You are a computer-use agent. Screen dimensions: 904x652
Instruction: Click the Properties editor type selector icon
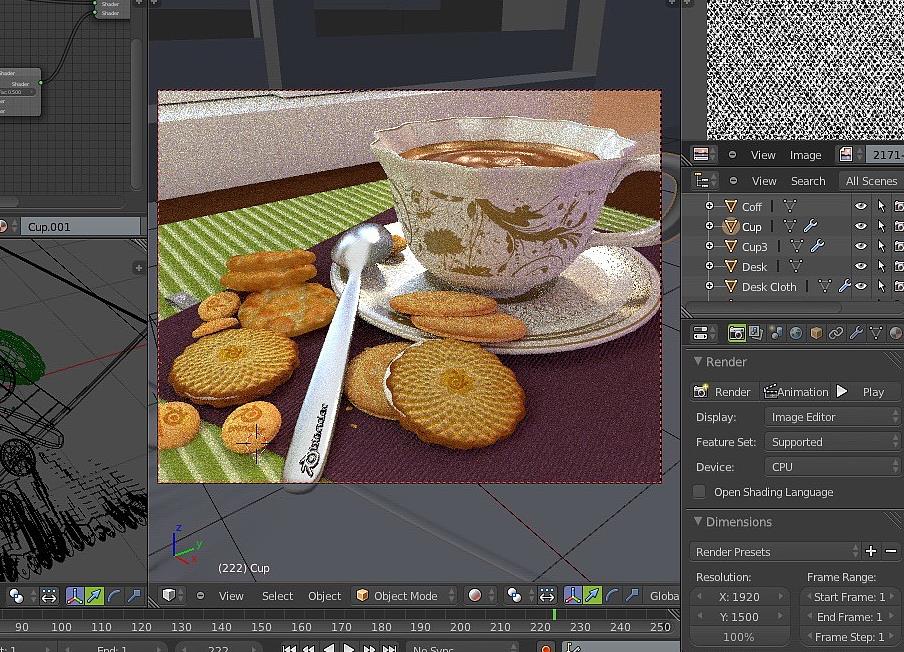click(x=704, y=333)
